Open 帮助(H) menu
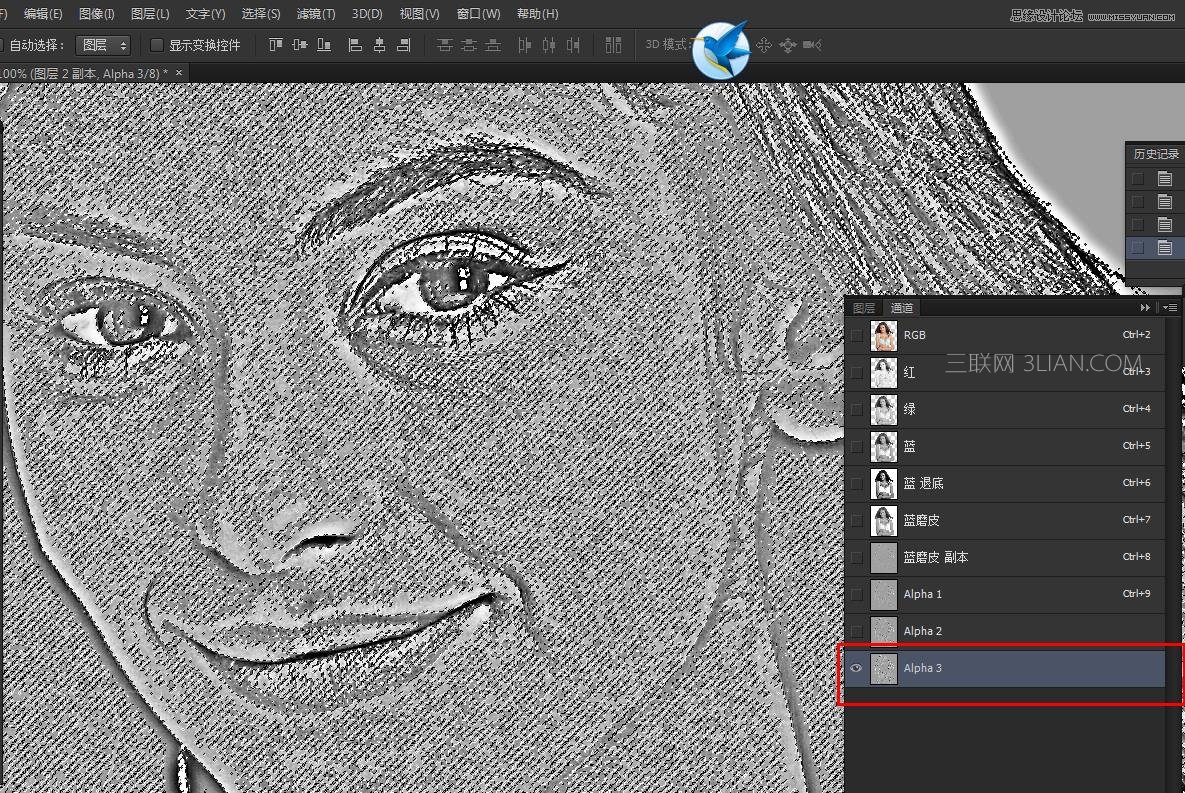This screenshot has width=1185, height=793. click(537, 14)
